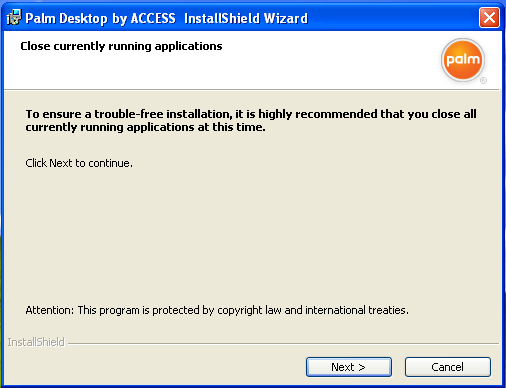Click the "currently running applications at this time" line

tap(145, 127)
